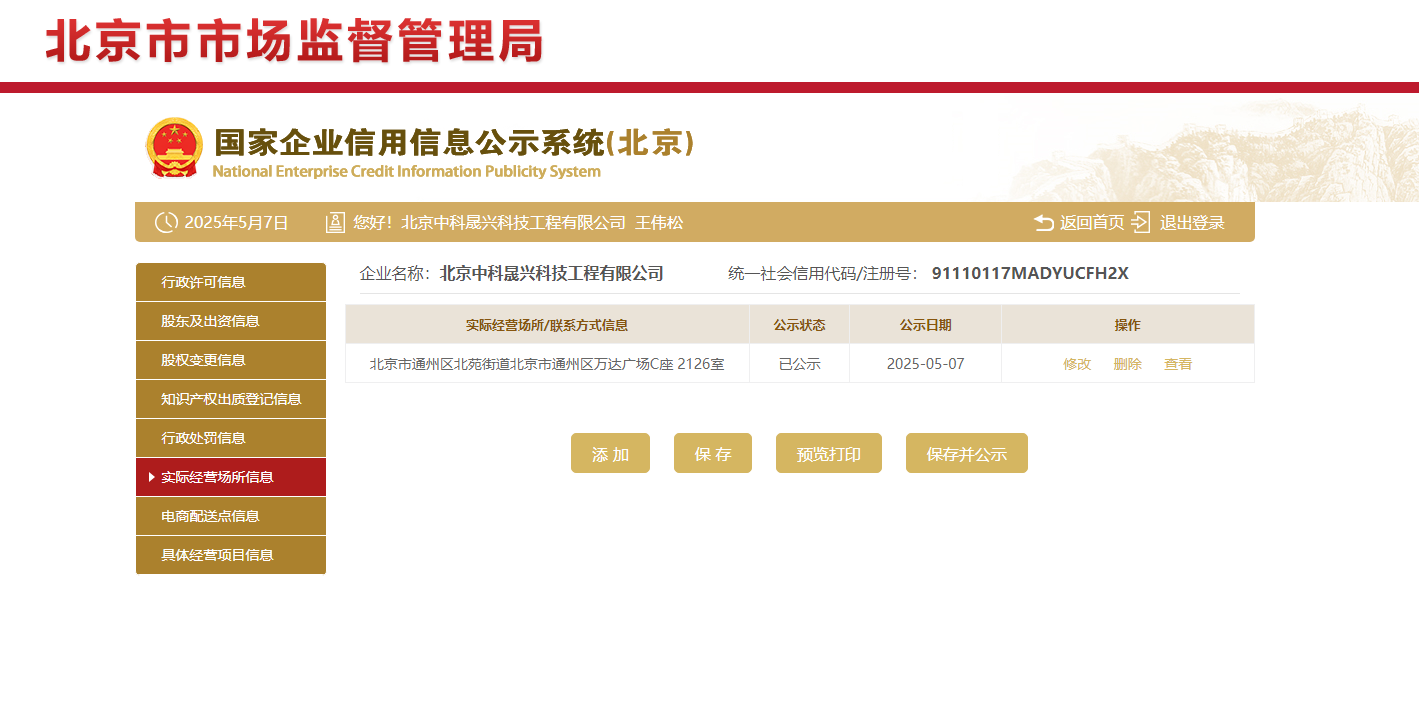Image resolution: width=1419 pixels, height=724 pixels.
Task: Click the clock icon beside the date
Action: pos(166,222)
